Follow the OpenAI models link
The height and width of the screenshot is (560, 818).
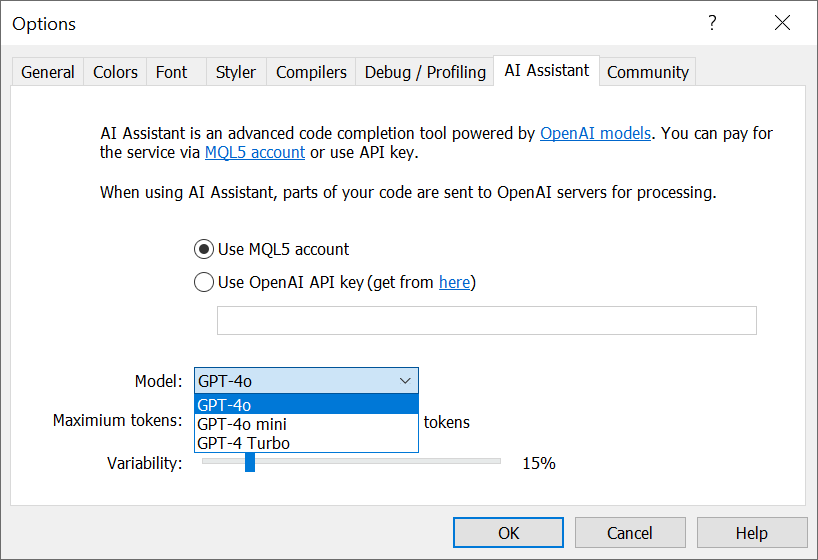[595, 134]
